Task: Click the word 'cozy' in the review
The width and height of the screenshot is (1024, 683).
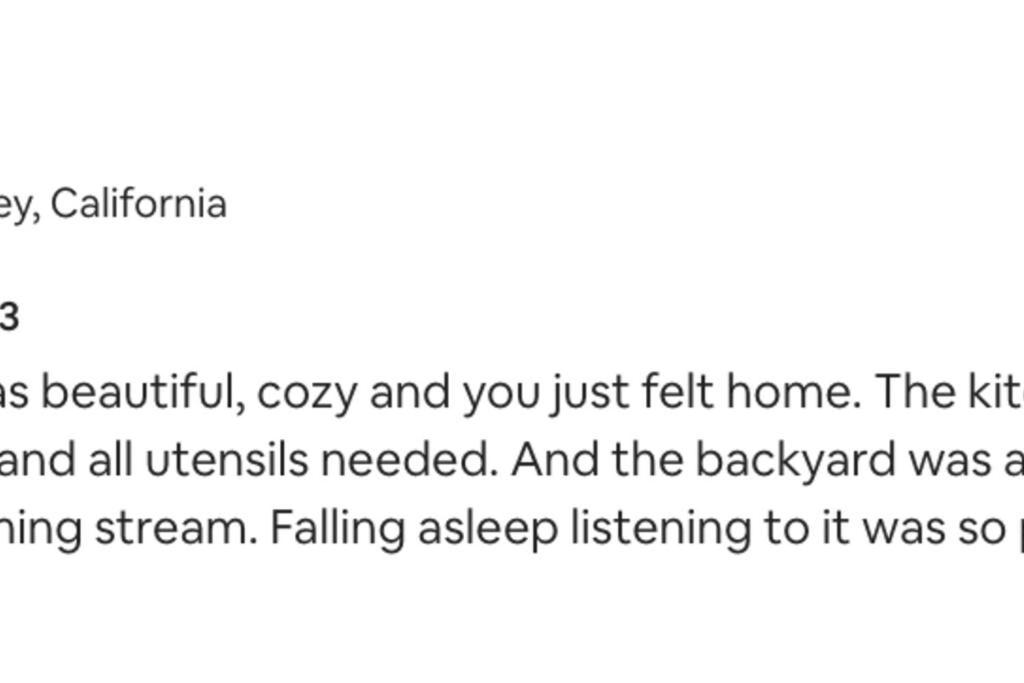Action: [x=307, y=396]
